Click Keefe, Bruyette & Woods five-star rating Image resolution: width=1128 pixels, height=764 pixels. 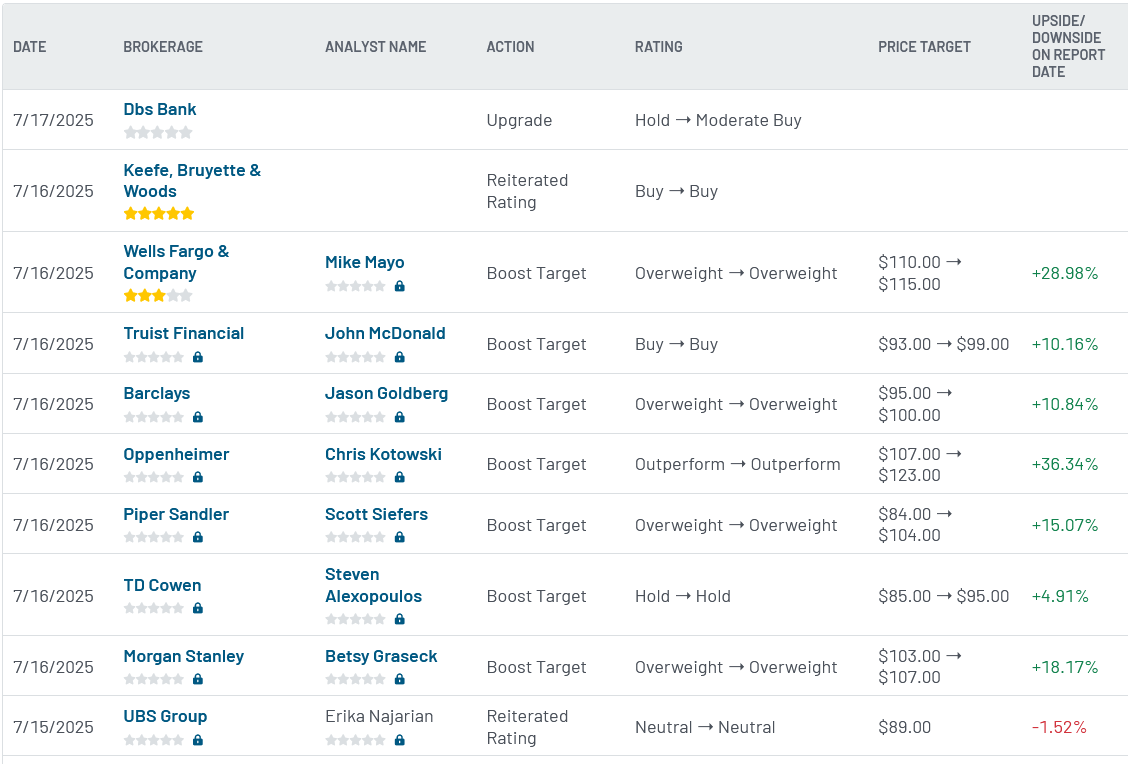pos(159,214)
